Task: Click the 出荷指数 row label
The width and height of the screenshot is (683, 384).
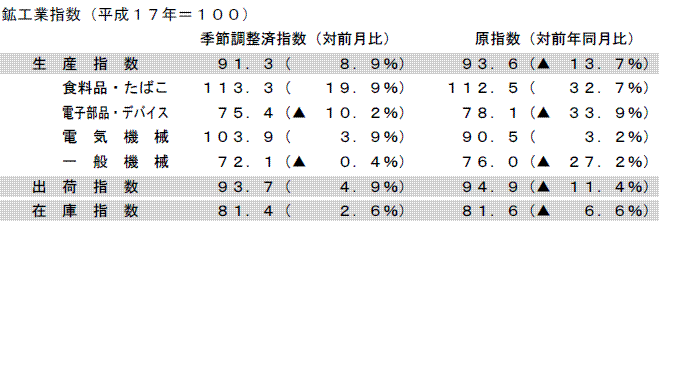Action: coord(85,187)
